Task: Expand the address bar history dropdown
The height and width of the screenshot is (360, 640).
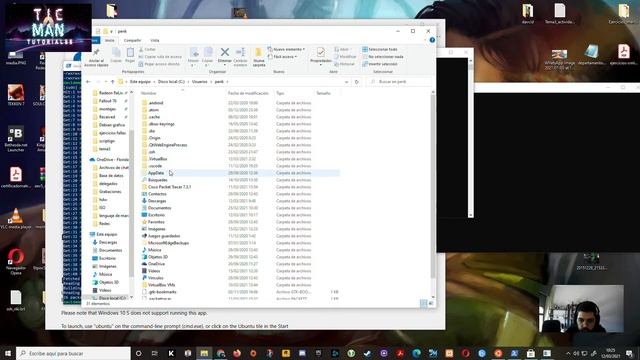Action: coord(346,82)
